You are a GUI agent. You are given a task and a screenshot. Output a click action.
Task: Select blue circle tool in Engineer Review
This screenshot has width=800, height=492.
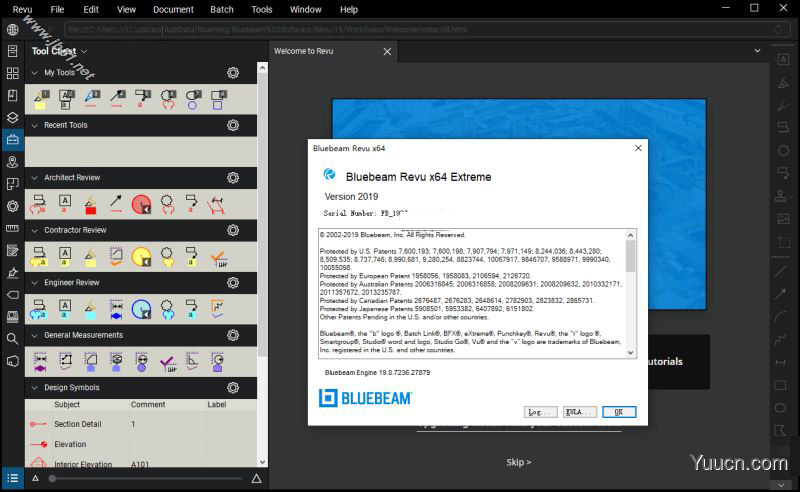pos(141,309)
